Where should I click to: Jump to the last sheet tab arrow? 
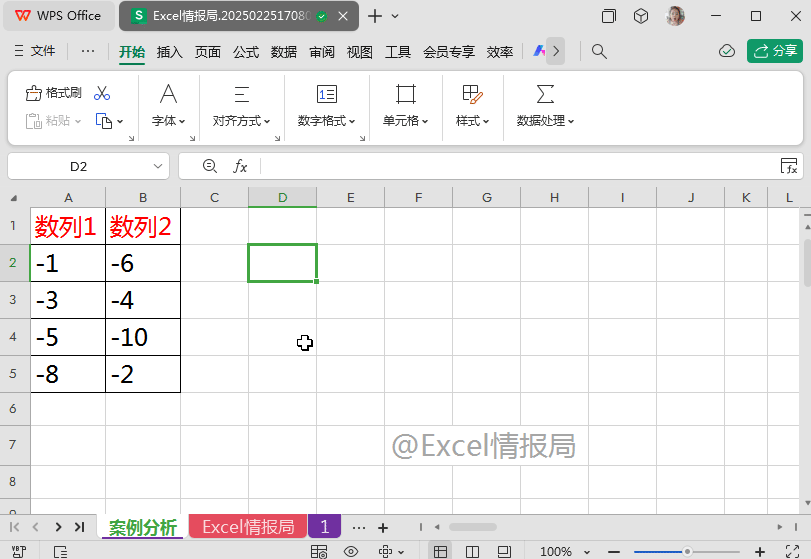[79, 527]
